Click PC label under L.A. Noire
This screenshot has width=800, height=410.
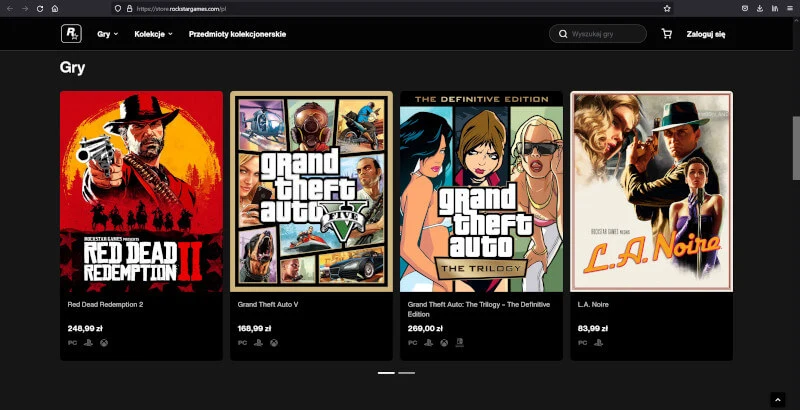(583, 343)
